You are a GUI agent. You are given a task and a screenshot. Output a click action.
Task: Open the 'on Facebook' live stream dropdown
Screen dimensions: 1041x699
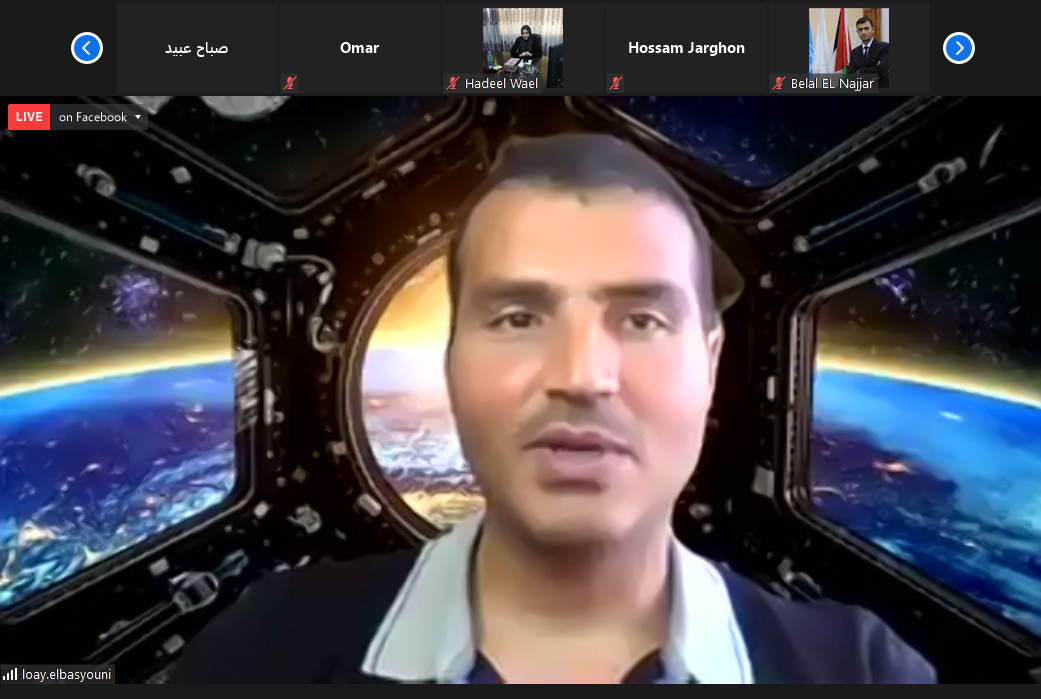(98, 117)
